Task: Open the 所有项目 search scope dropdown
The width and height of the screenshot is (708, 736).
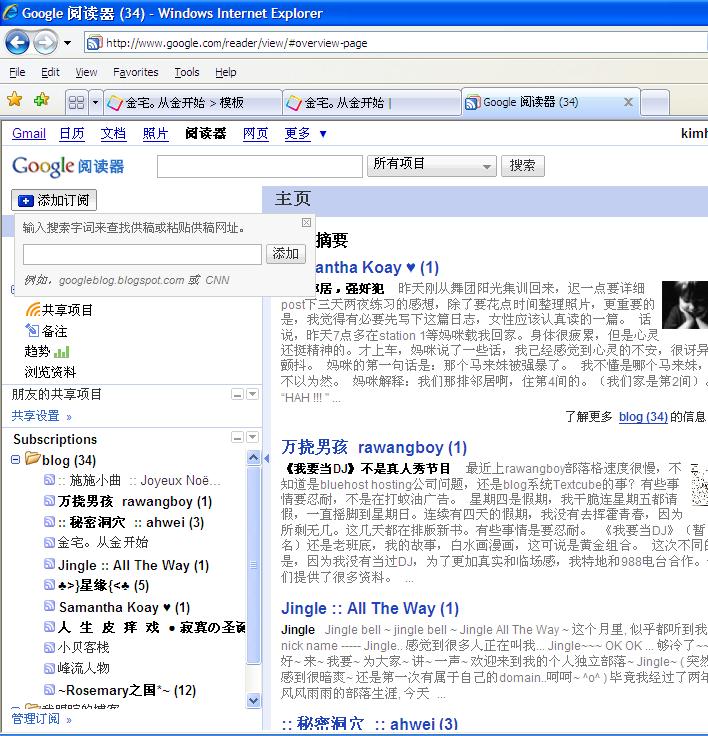Action: (x=431, y=165)
